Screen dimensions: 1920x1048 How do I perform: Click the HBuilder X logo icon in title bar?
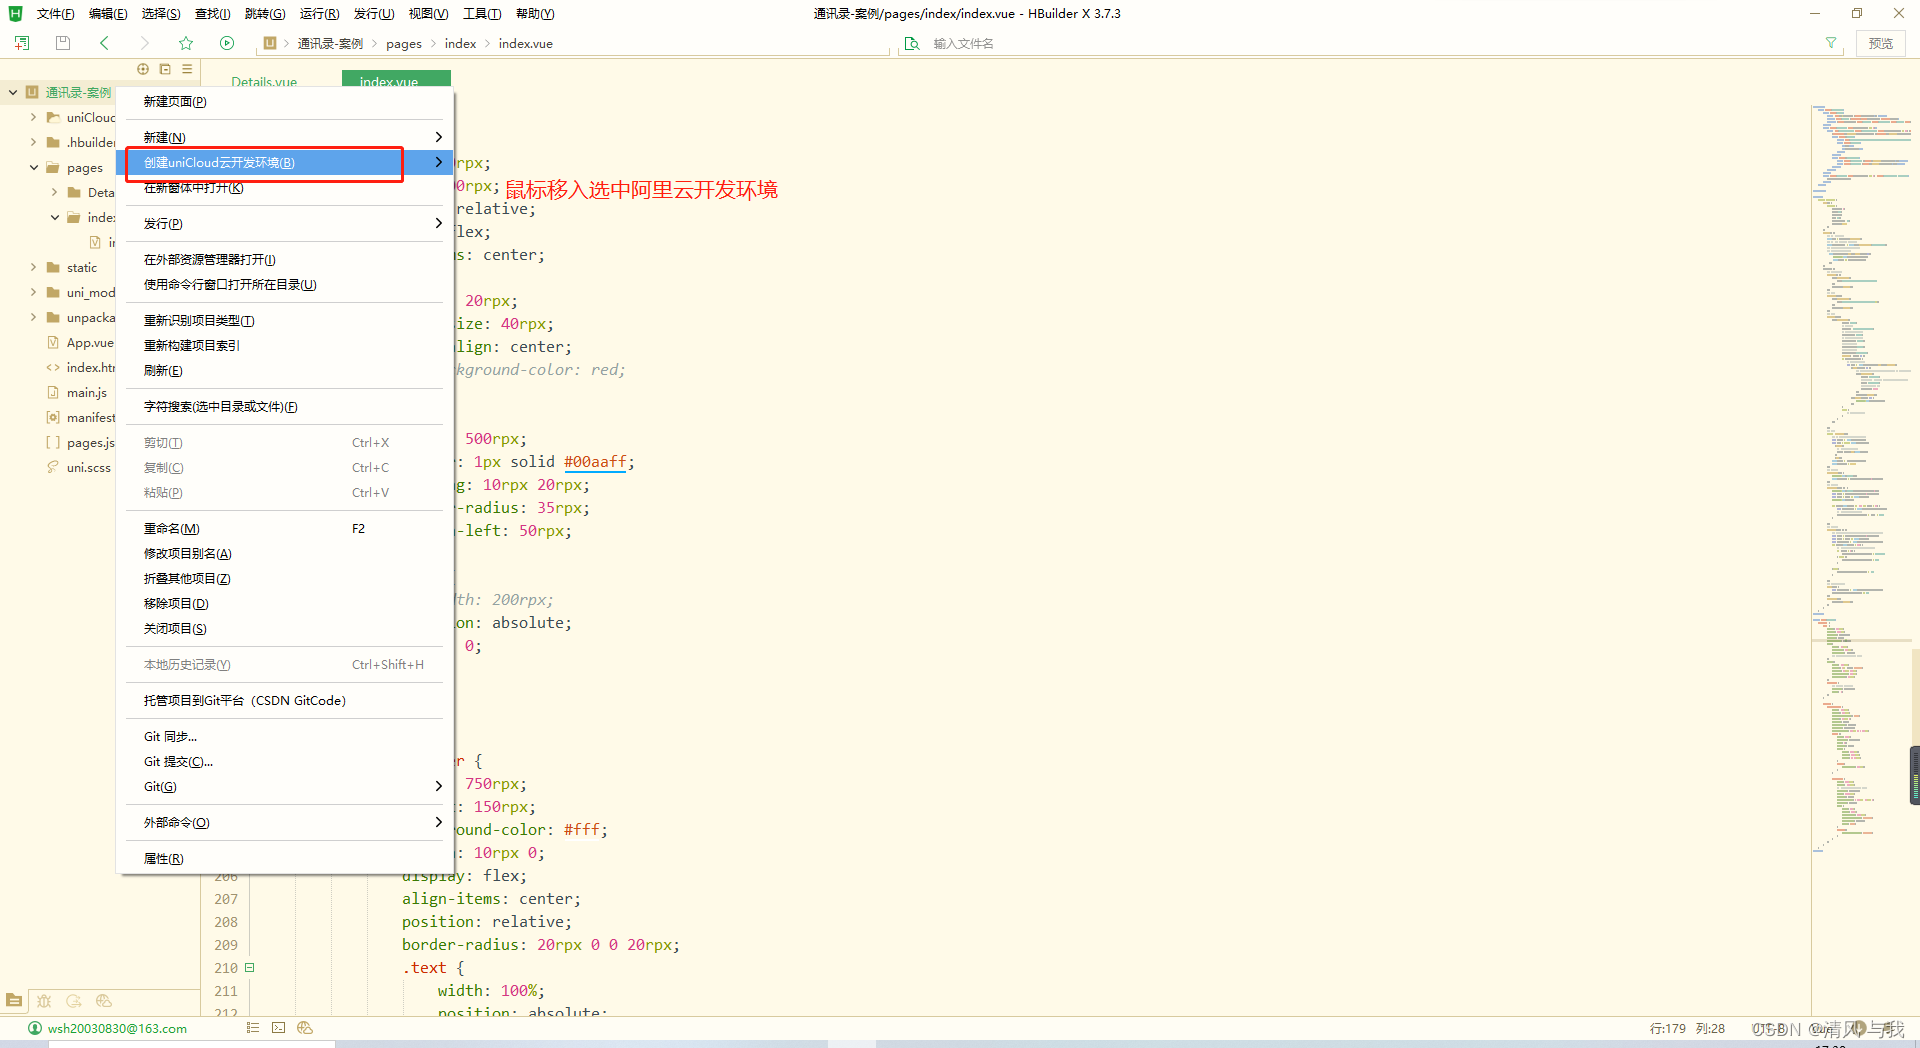click(15, 13)
